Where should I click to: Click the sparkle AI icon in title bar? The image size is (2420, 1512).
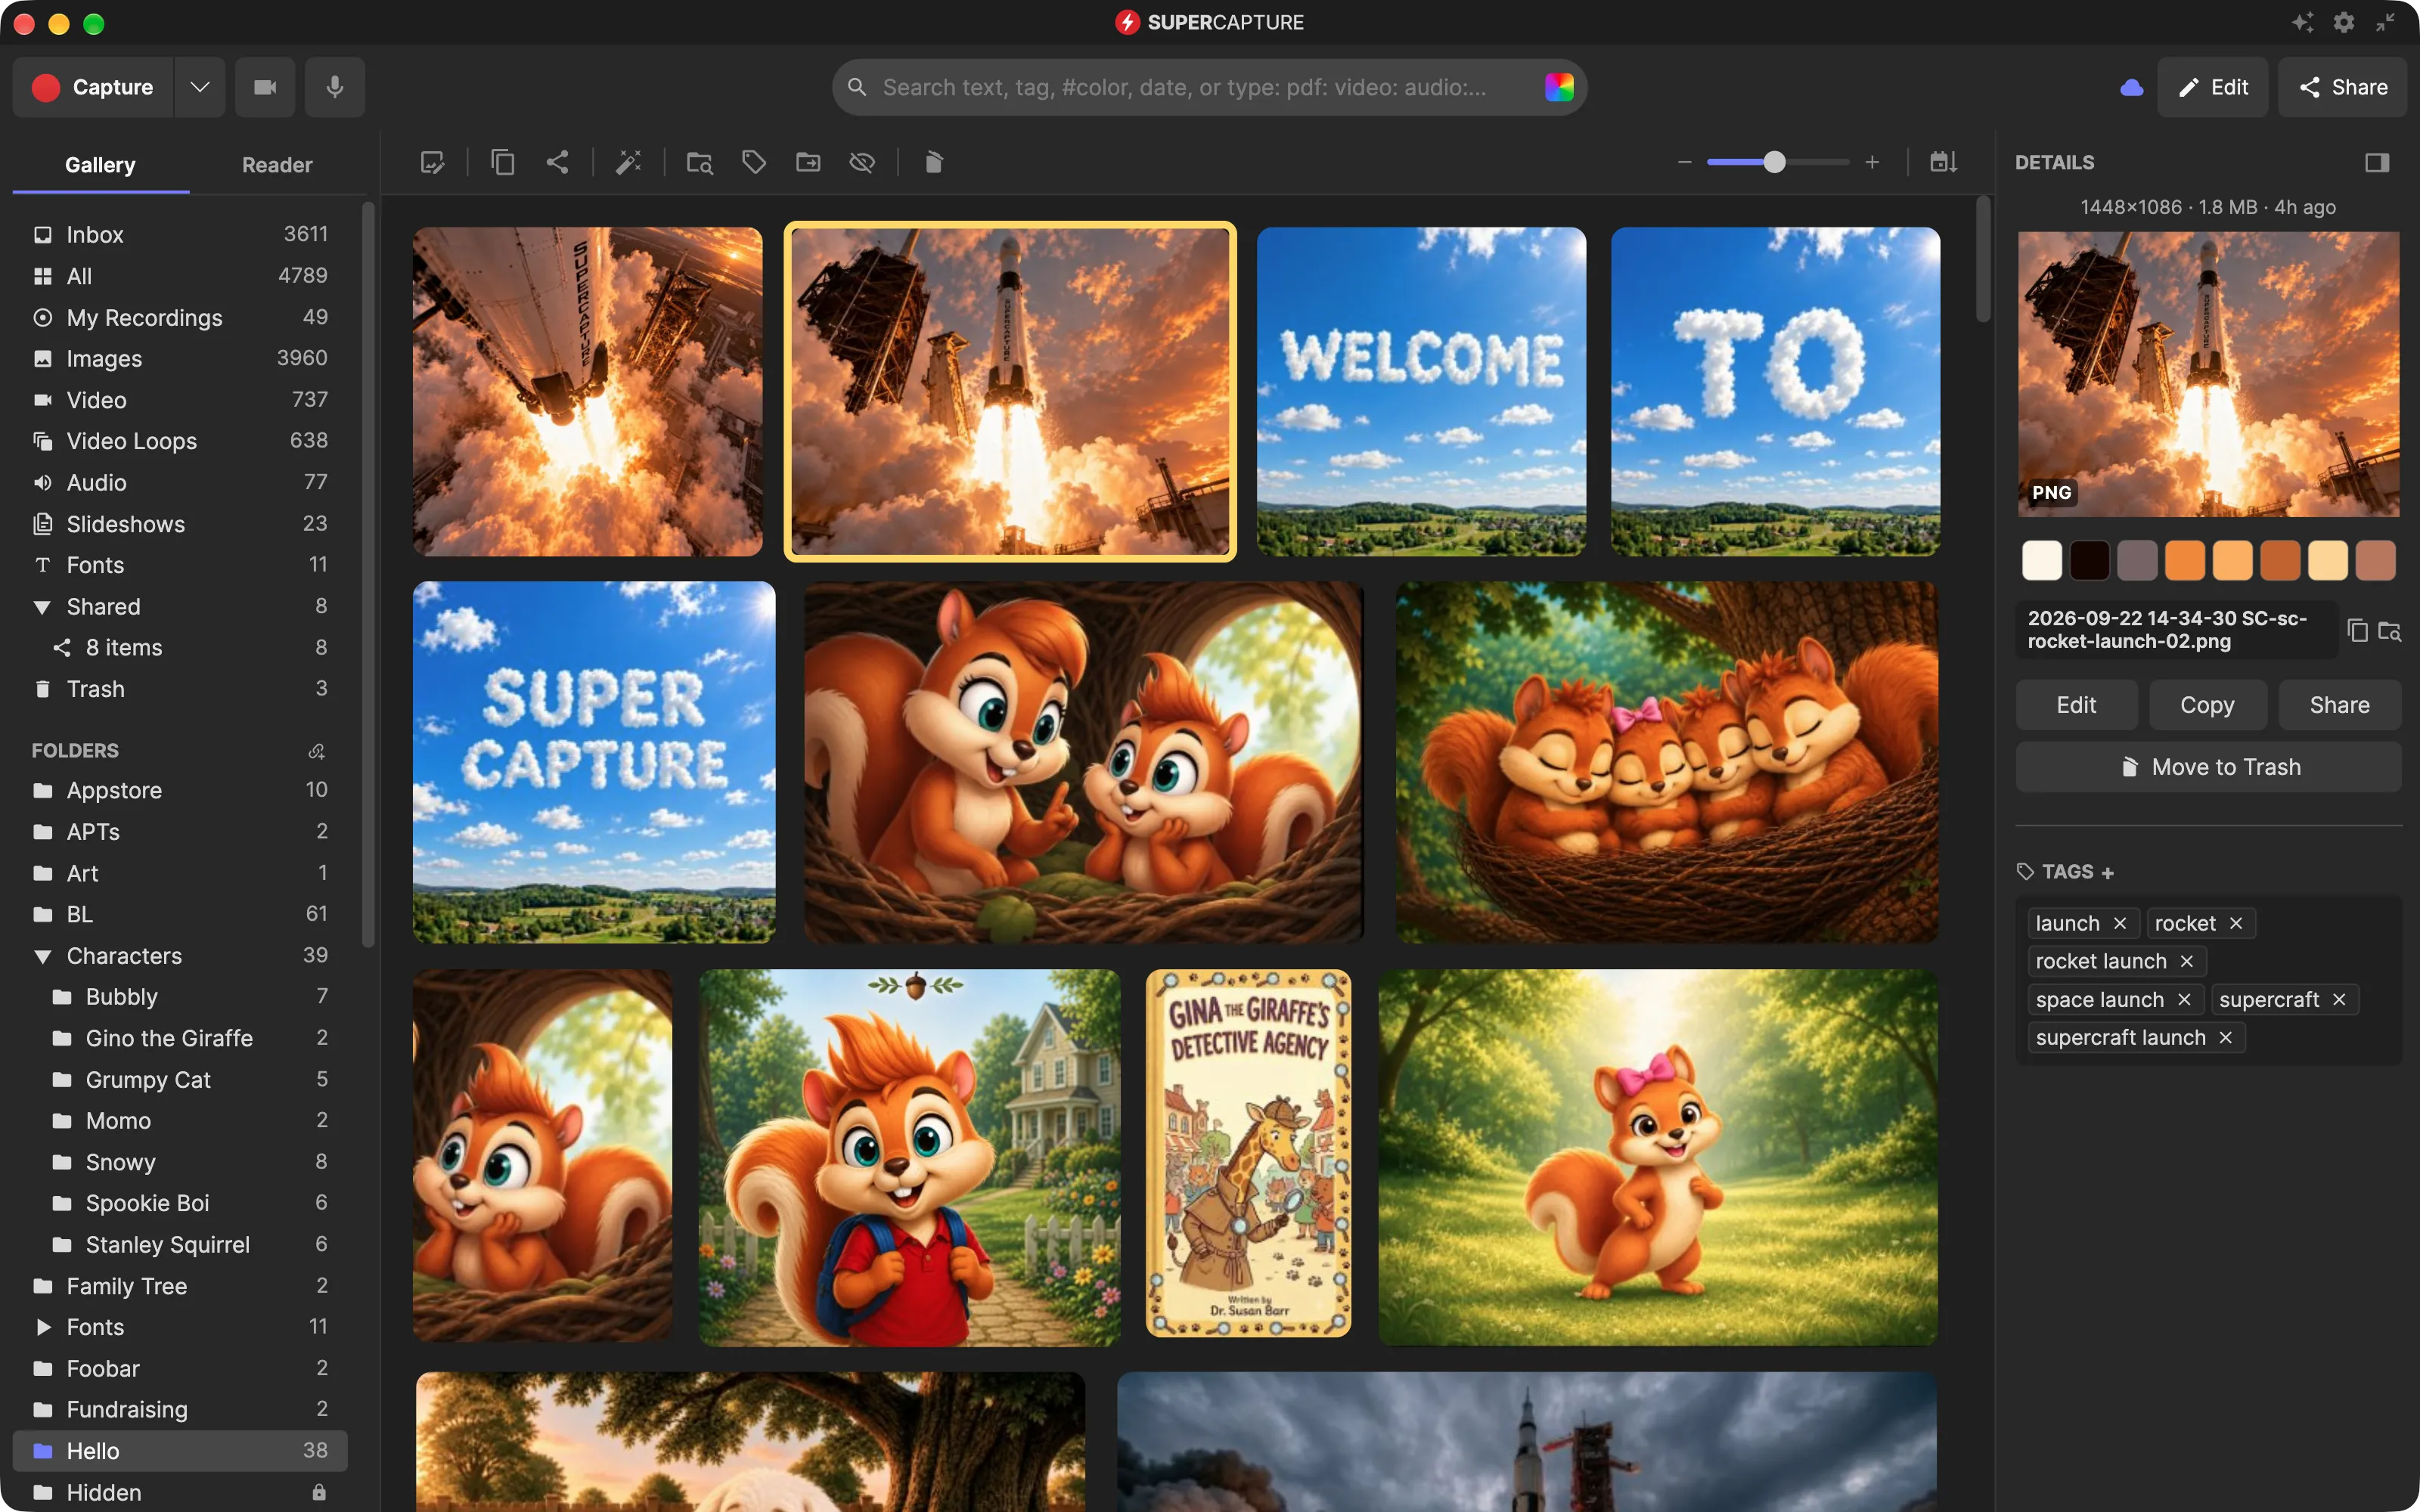pos(2303,22)
